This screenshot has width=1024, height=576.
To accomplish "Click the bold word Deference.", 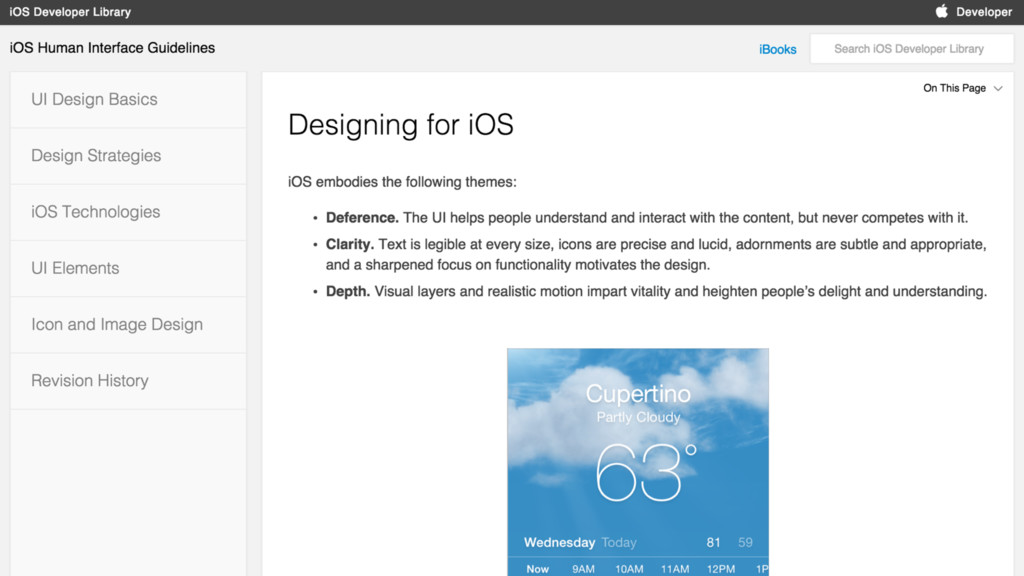I will tap(362, 217).
